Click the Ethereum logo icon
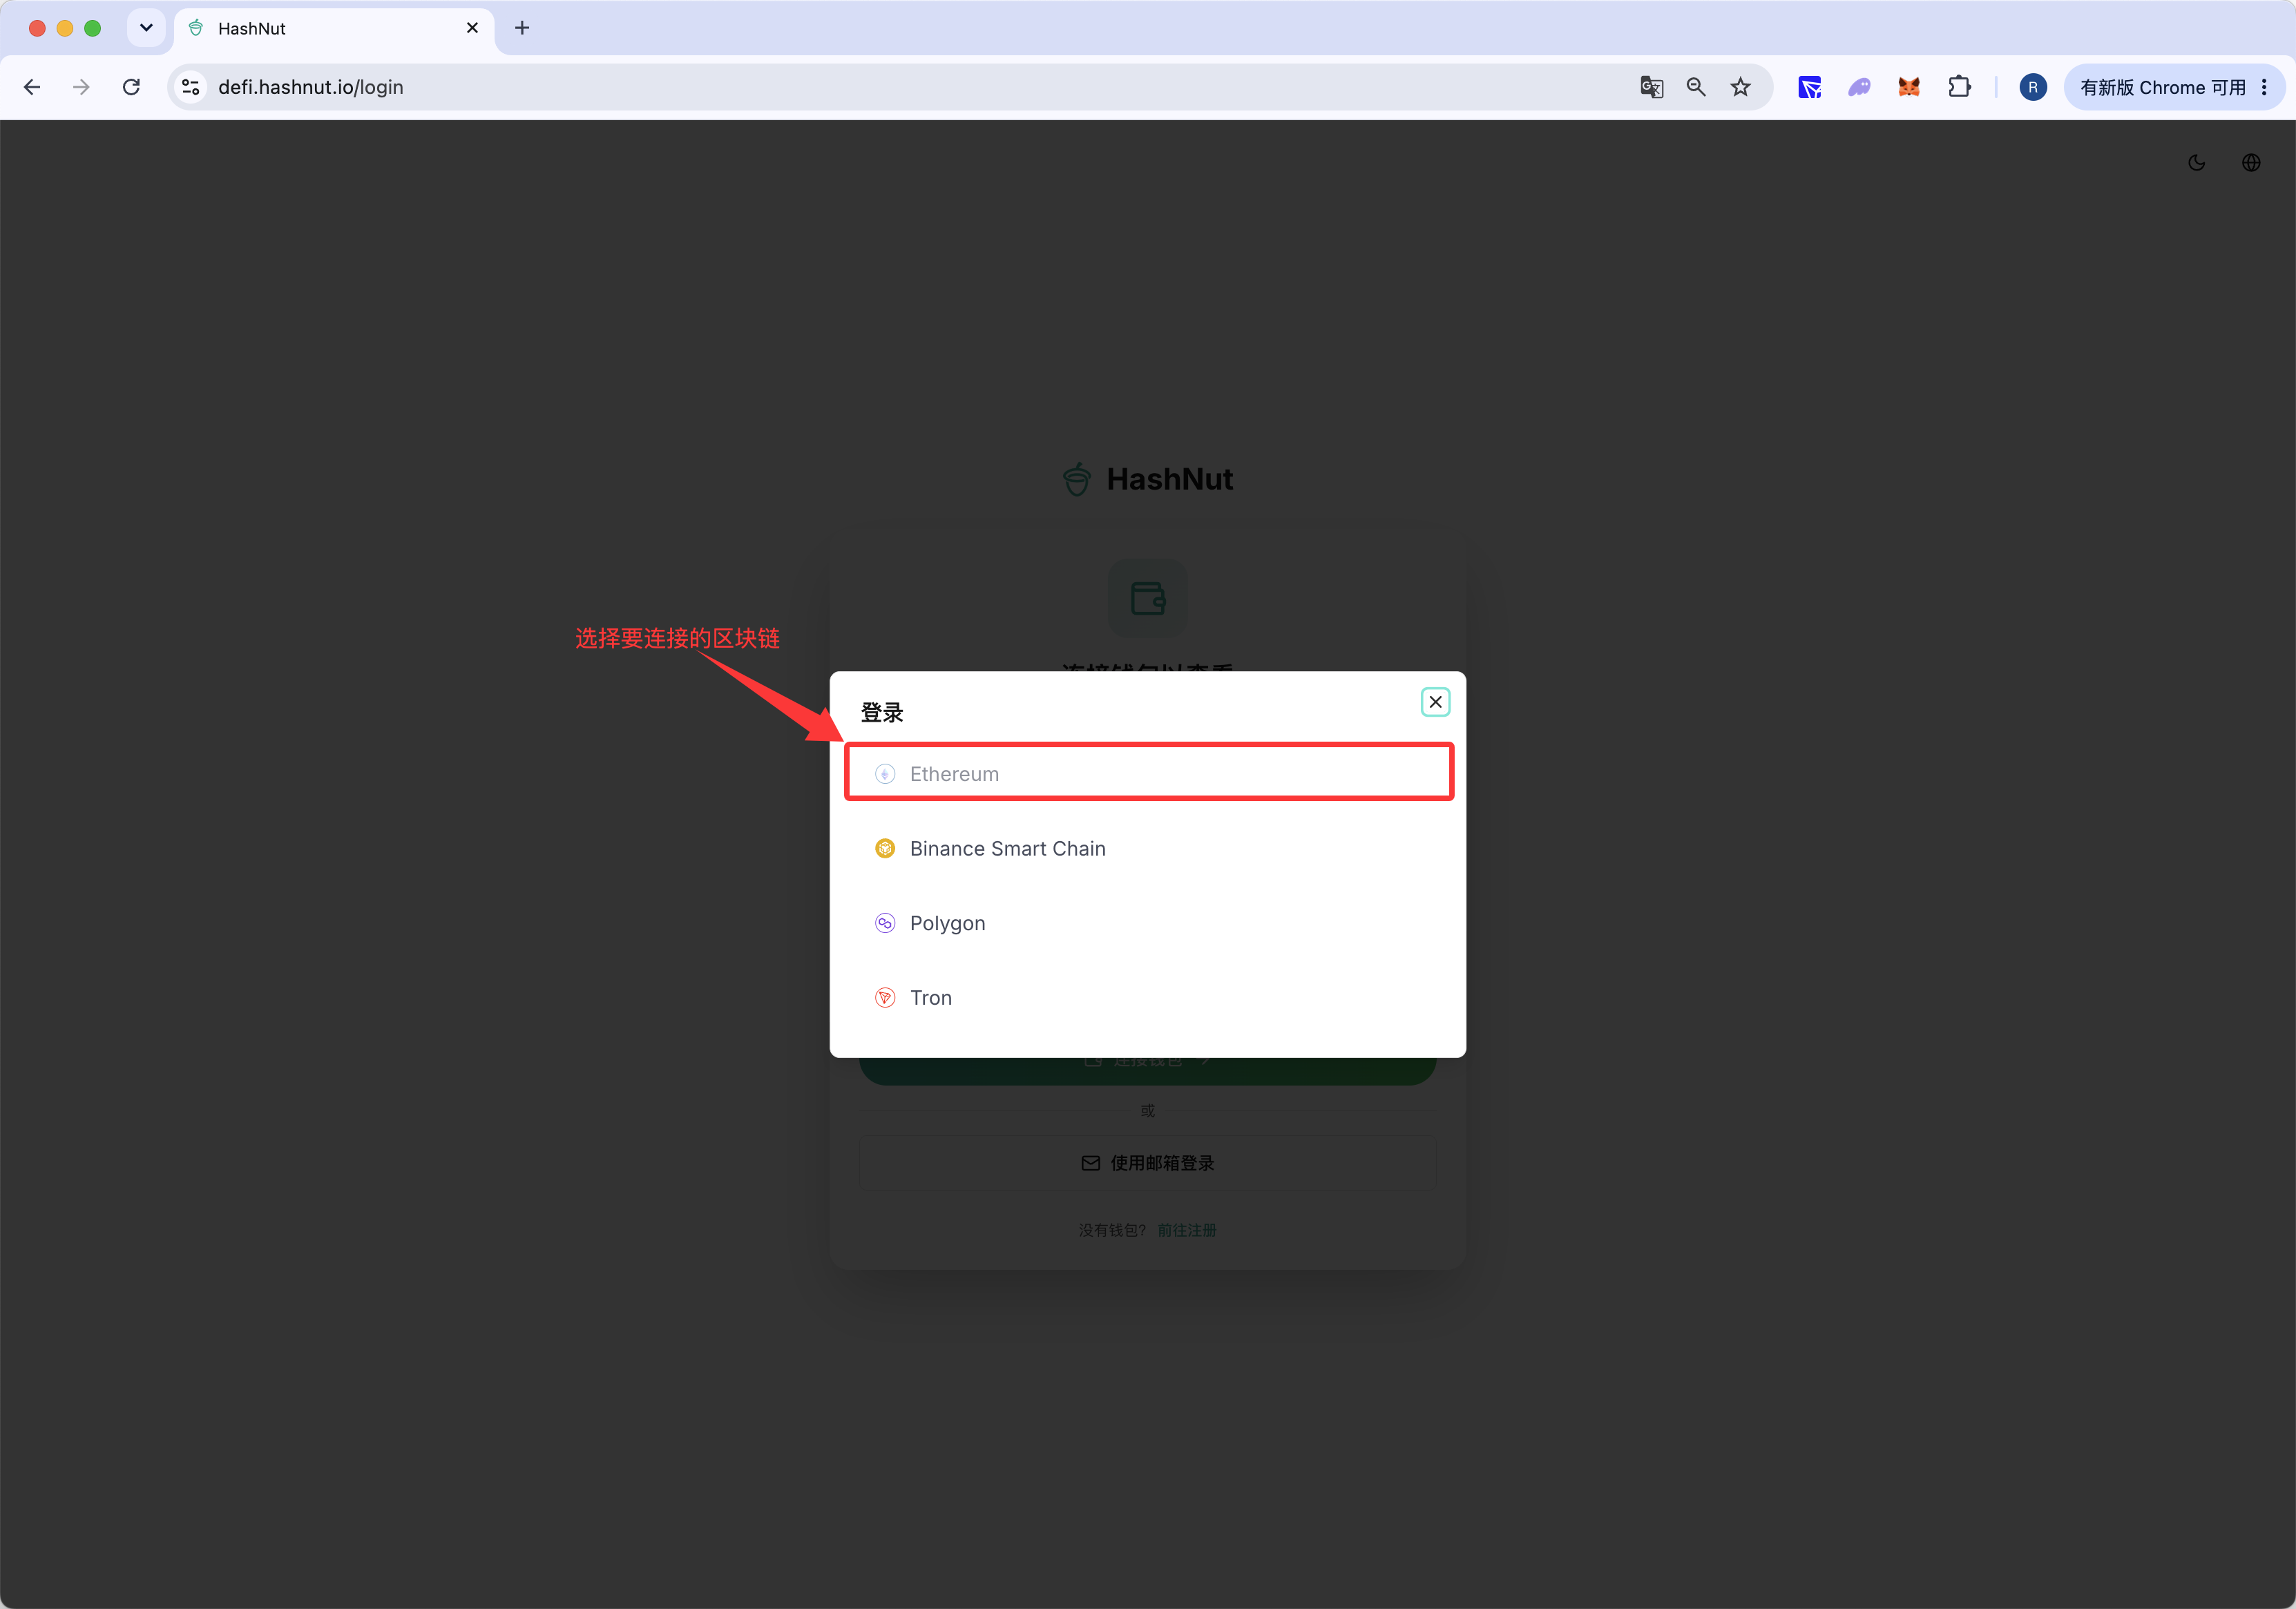 [885, 774]
